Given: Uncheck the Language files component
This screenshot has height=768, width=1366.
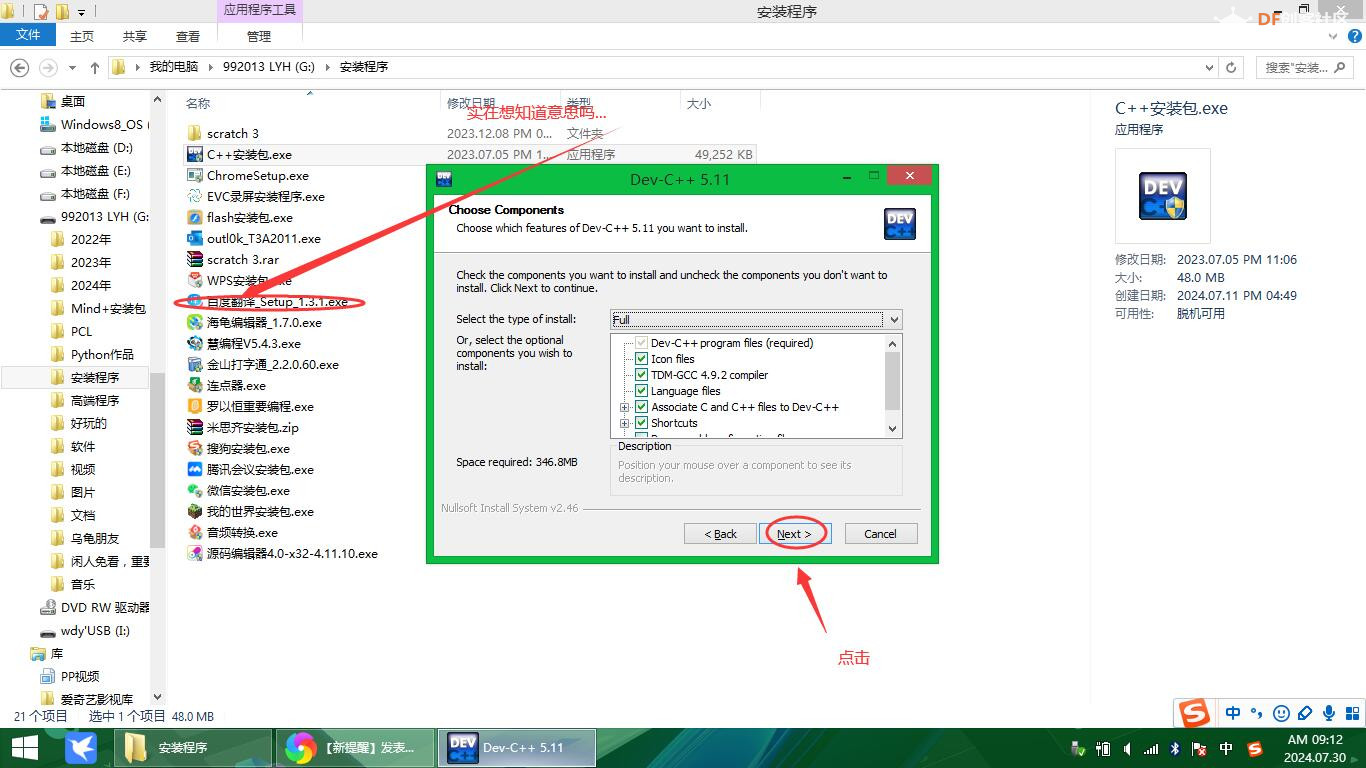Looking at the screenshot, I should click(642, 391).
